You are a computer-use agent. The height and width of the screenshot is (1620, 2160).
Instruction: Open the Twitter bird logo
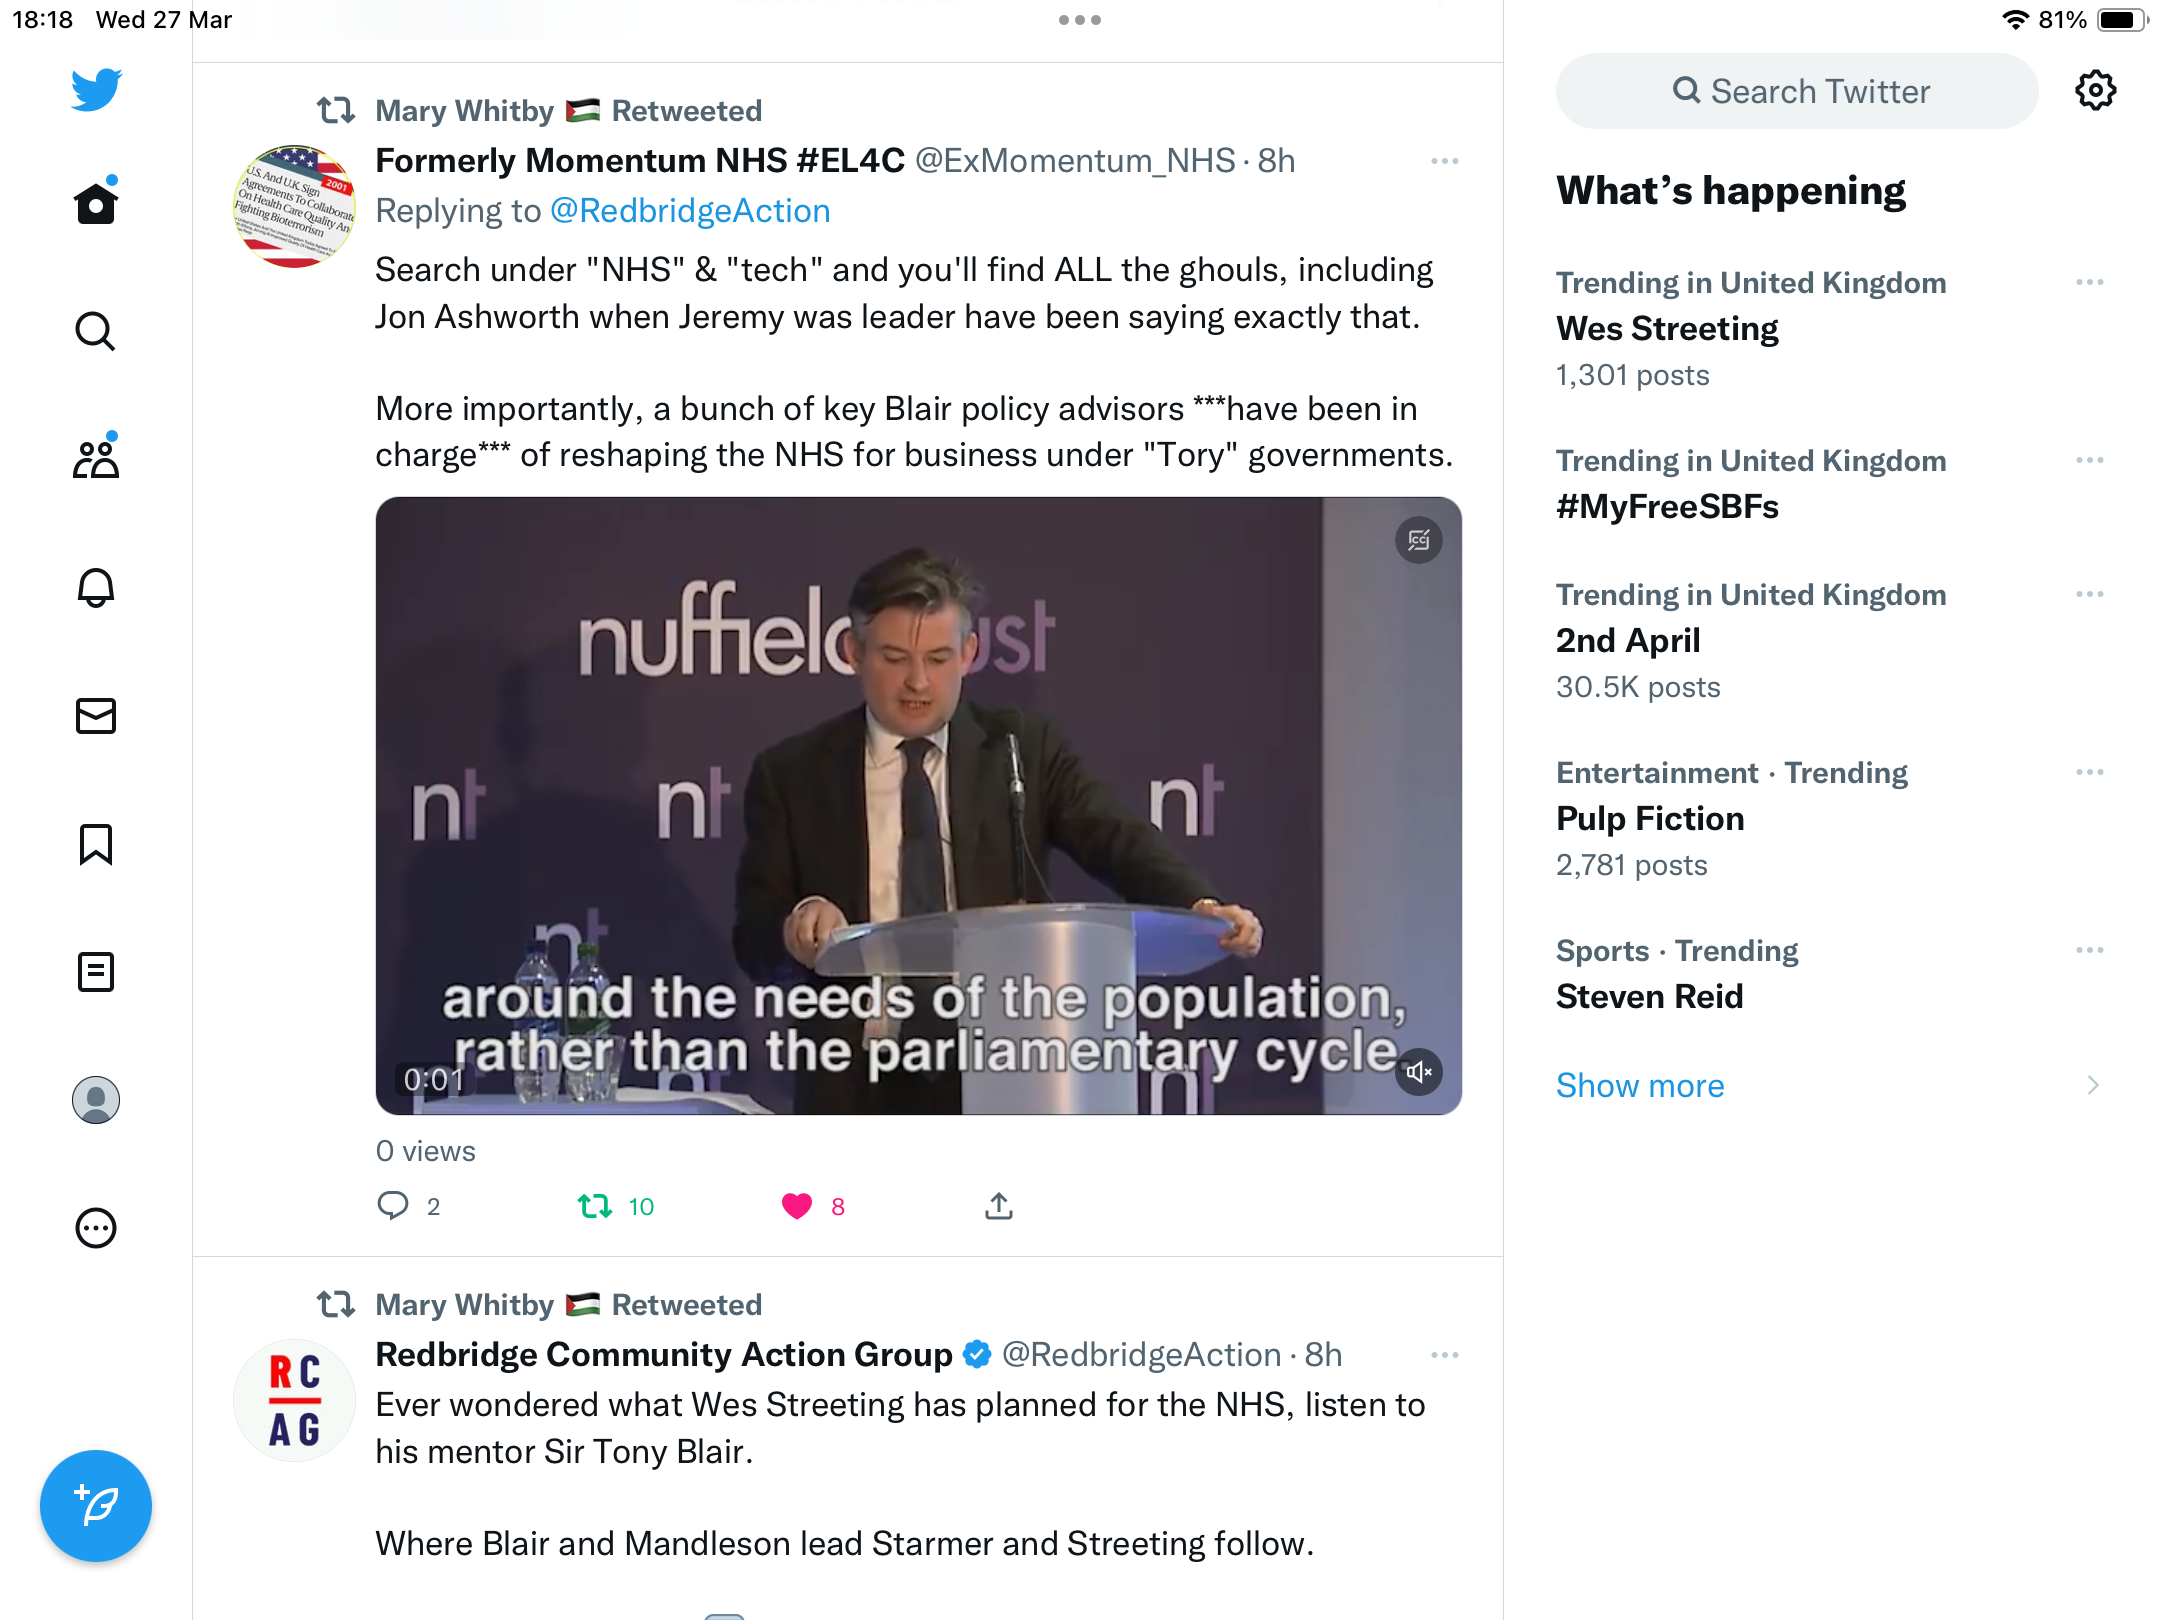[96, 90]
